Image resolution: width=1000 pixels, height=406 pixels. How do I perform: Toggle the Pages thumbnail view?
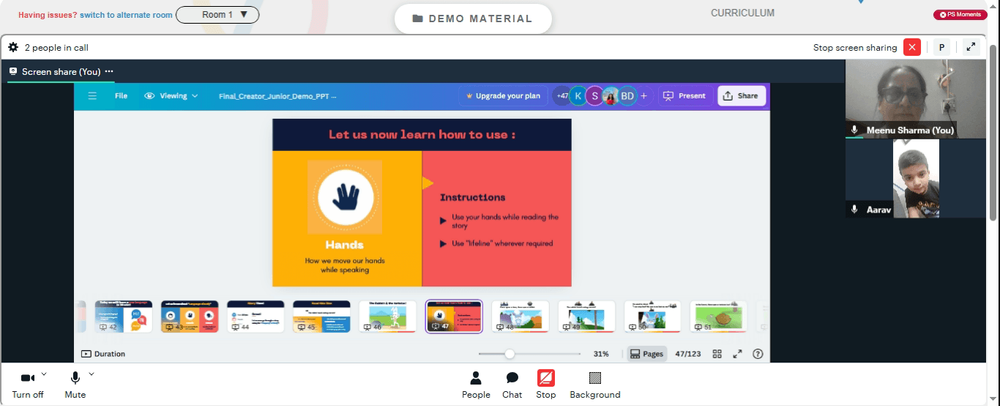coord(647,354)
